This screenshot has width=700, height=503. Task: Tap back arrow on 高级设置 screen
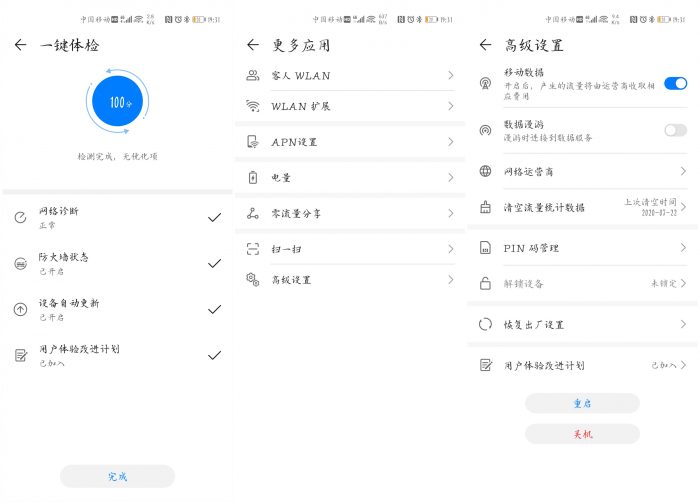(486, 45)
